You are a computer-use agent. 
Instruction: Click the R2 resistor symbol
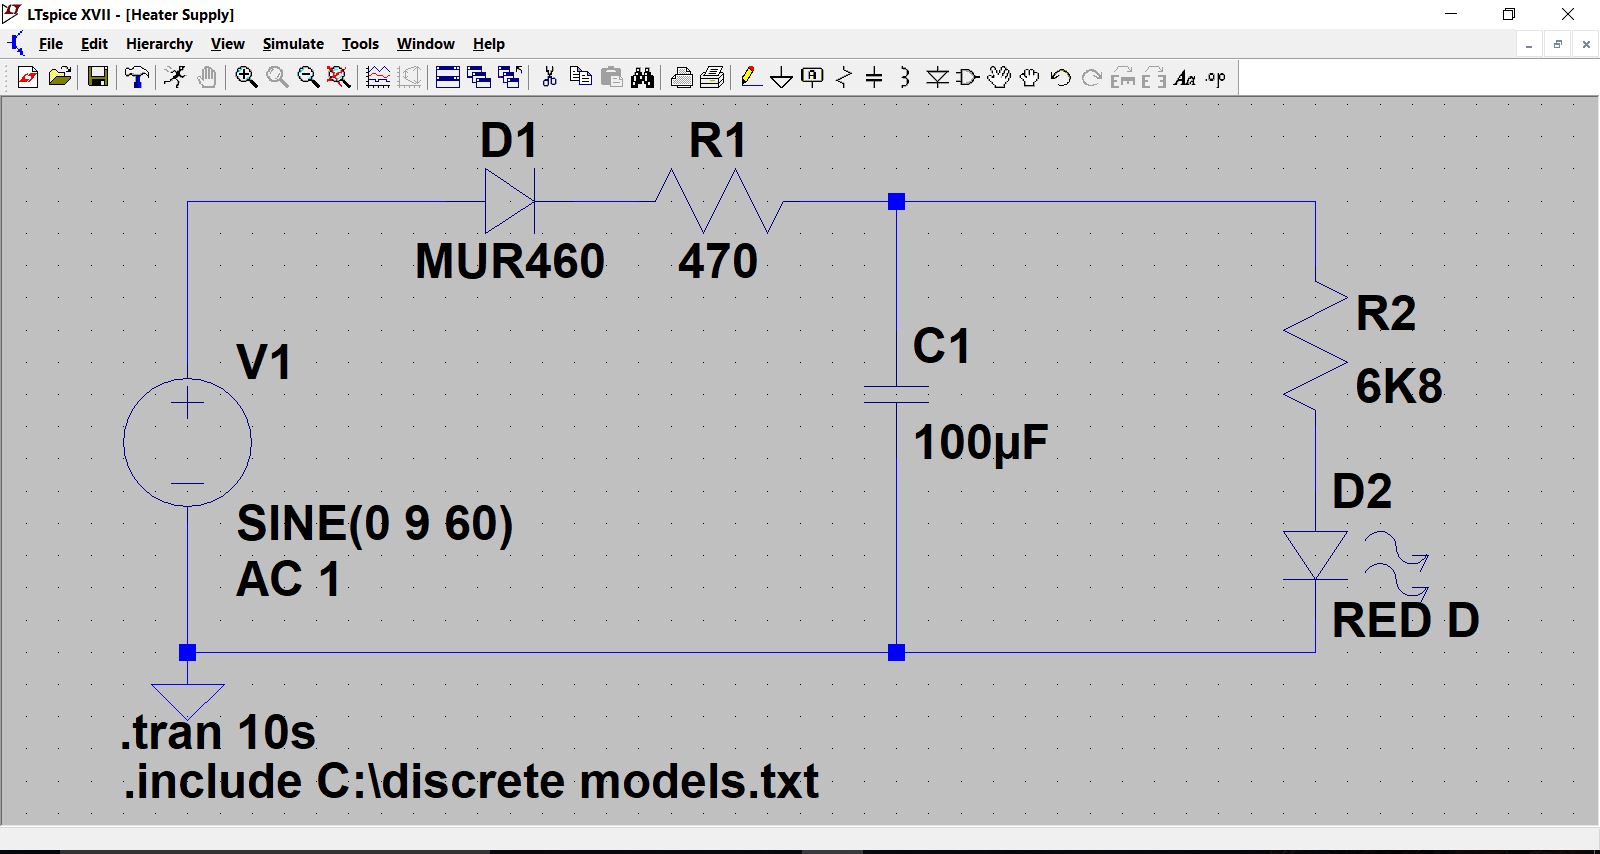[x=1315, y=345]
